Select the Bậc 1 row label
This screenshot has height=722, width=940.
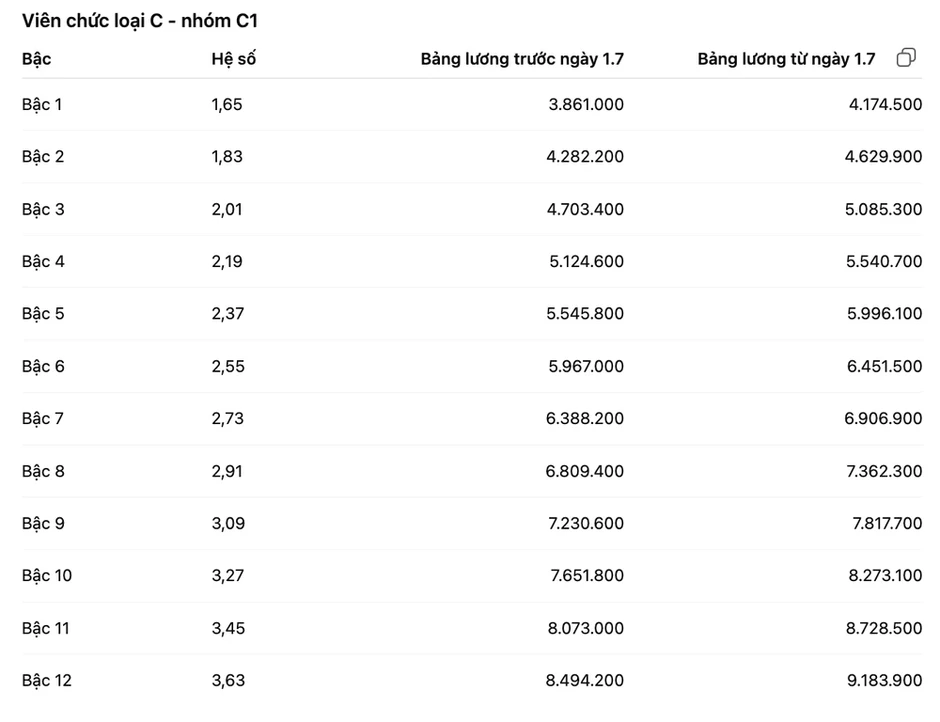click(x=42, y=104)
